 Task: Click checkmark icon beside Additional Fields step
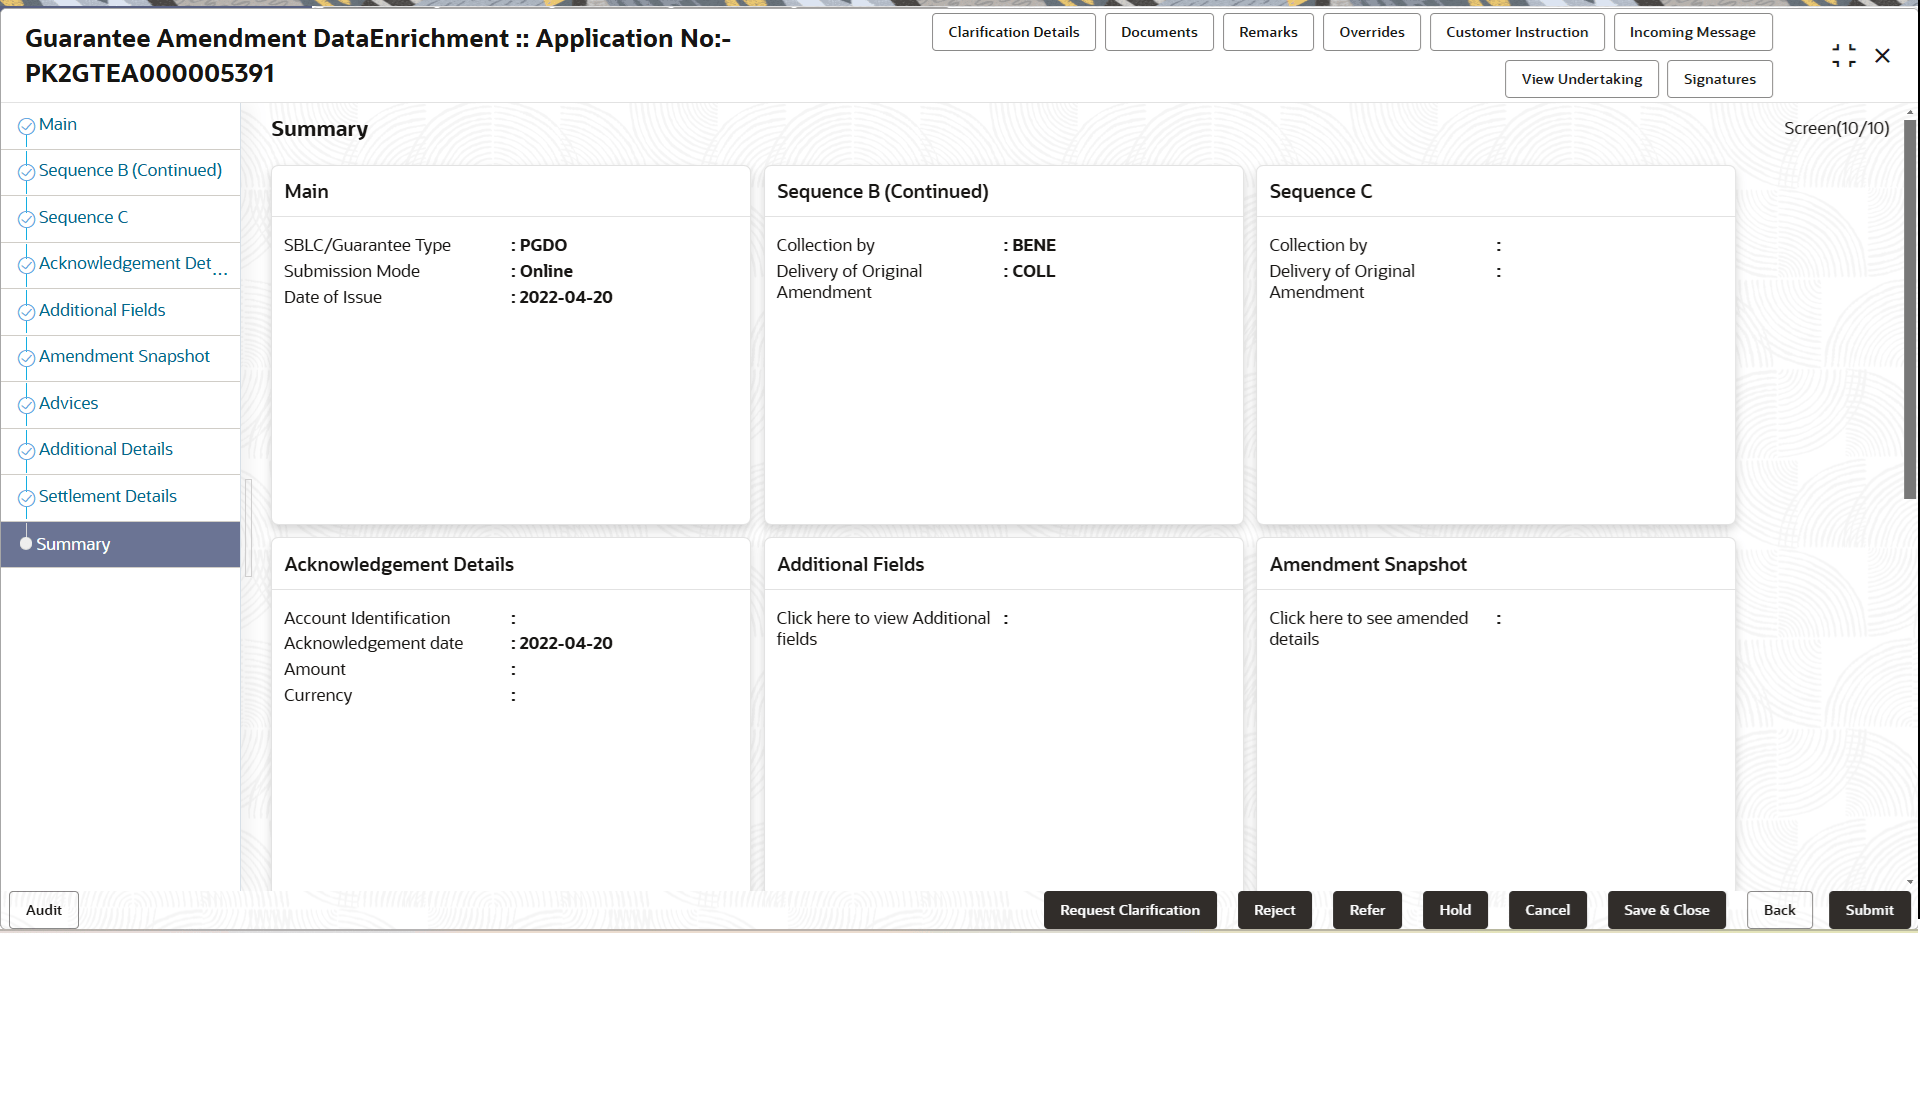27,312
